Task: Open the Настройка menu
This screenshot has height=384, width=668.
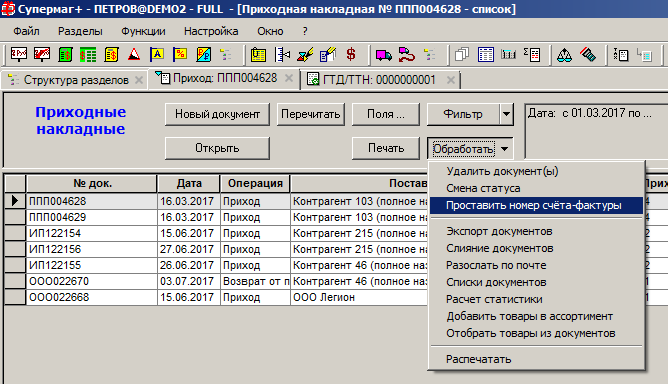Action: coord(211,31)
